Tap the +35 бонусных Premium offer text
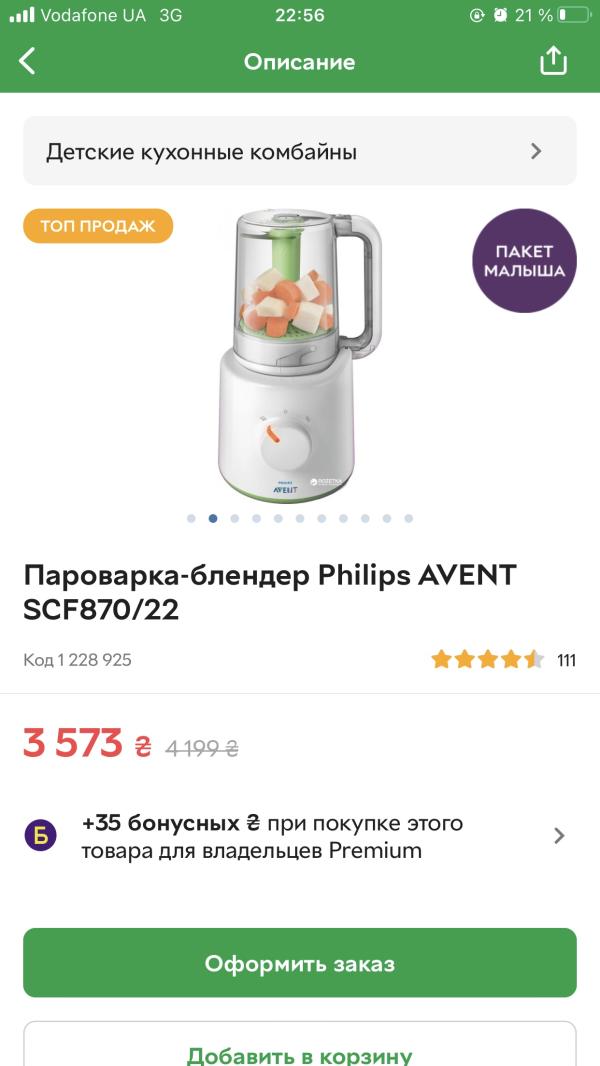Image resolution: width=600 pixels, height=1066 pixels. (272, 837)
